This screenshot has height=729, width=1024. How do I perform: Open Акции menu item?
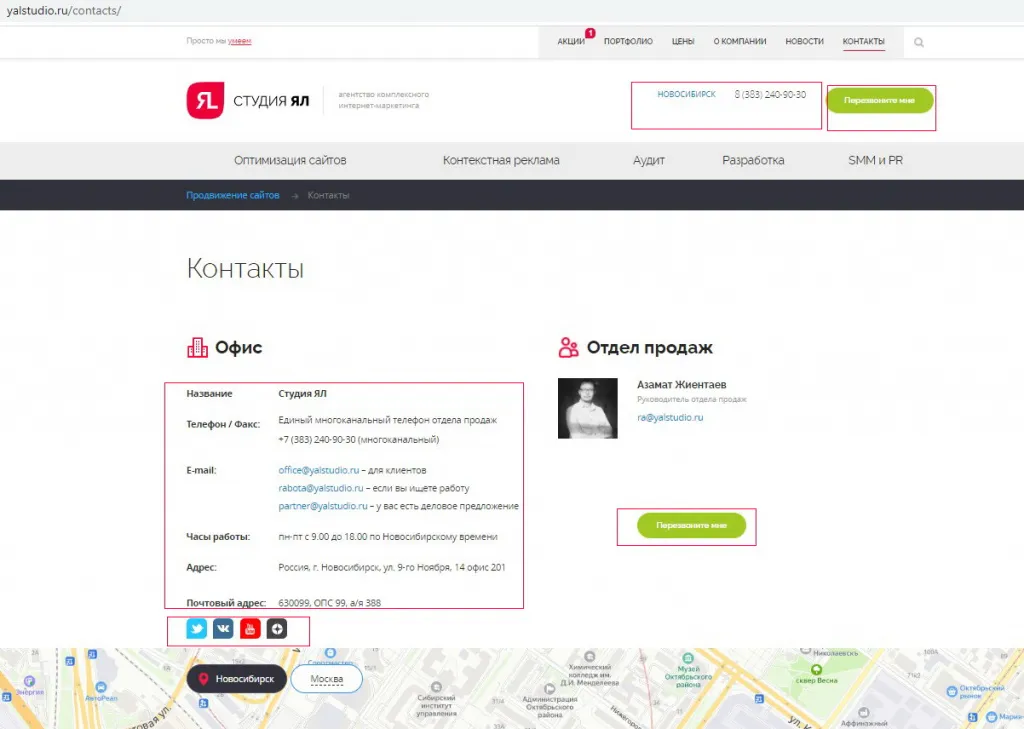click(571, 41)
